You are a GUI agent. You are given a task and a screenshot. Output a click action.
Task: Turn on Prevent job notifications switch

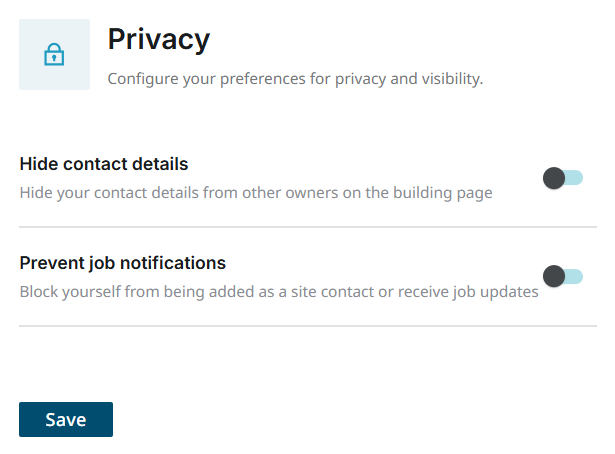(562, 276)
